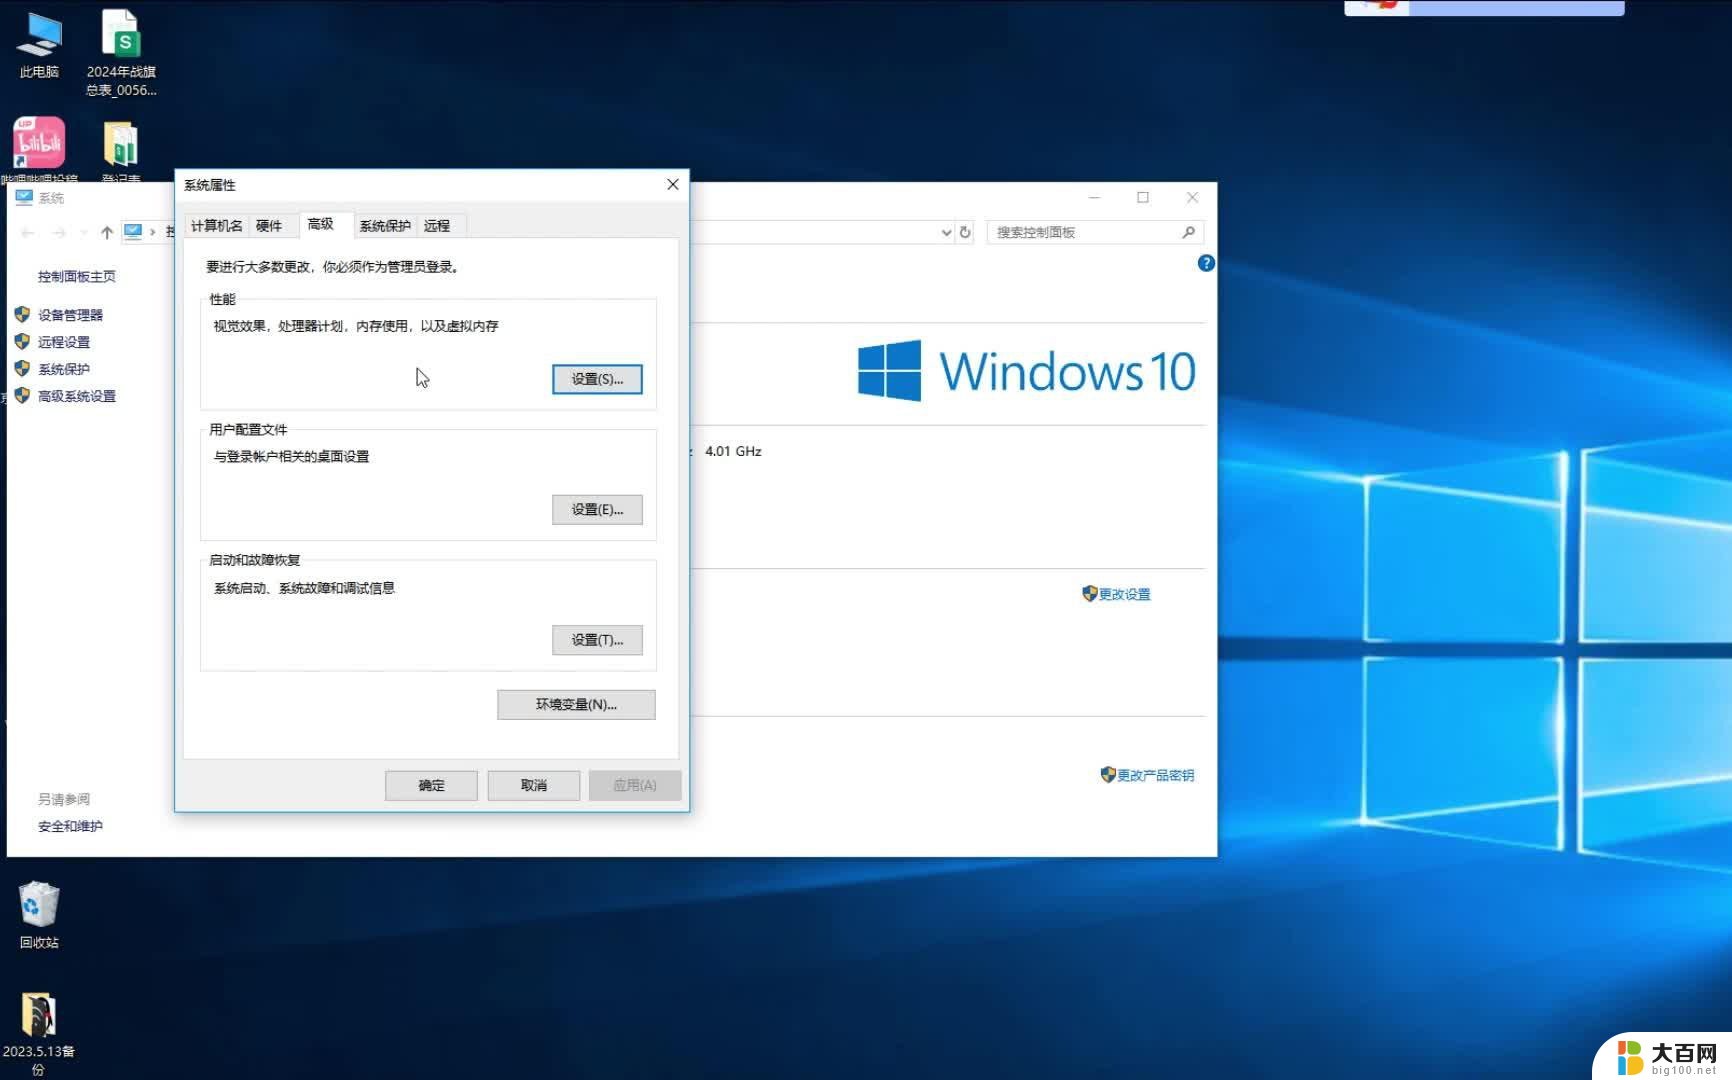1732x1080 pixels.
Task: Click the search magnifier icon in control panel search
Action: point(1188,232)
